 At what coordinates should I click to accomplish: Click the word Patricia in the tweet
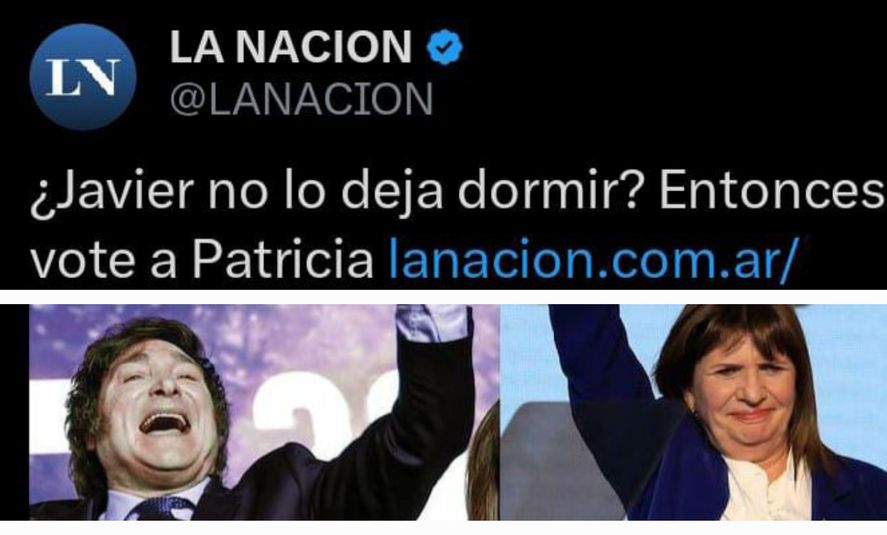(x=283, y=260)
